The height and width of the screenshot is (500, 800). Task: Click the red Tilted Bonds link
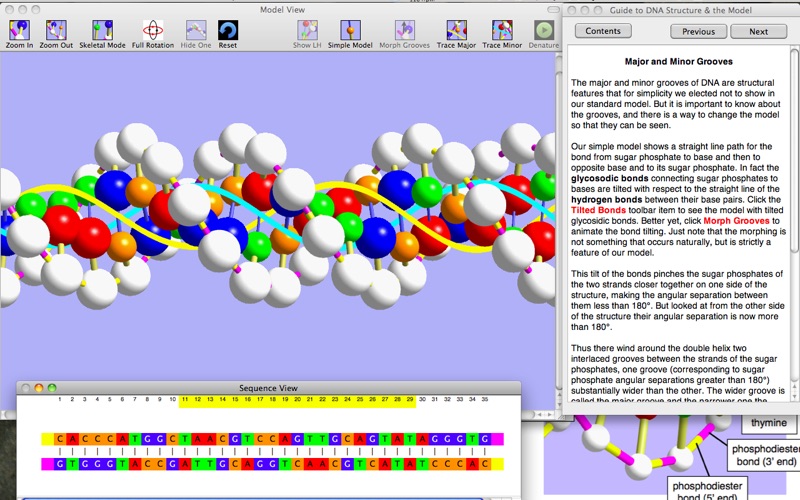[x=598, y=210]
